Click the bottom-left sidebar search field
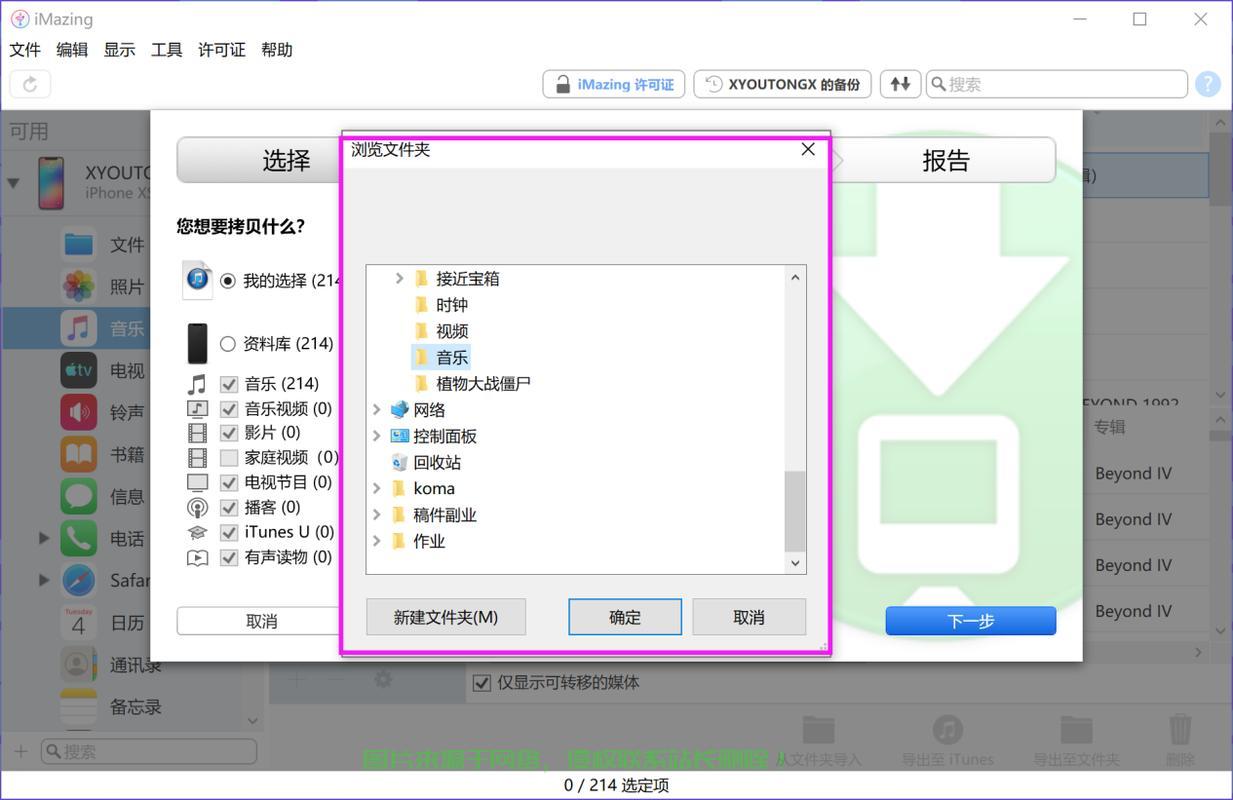The image size is (1233, 800). pos(148,751)
